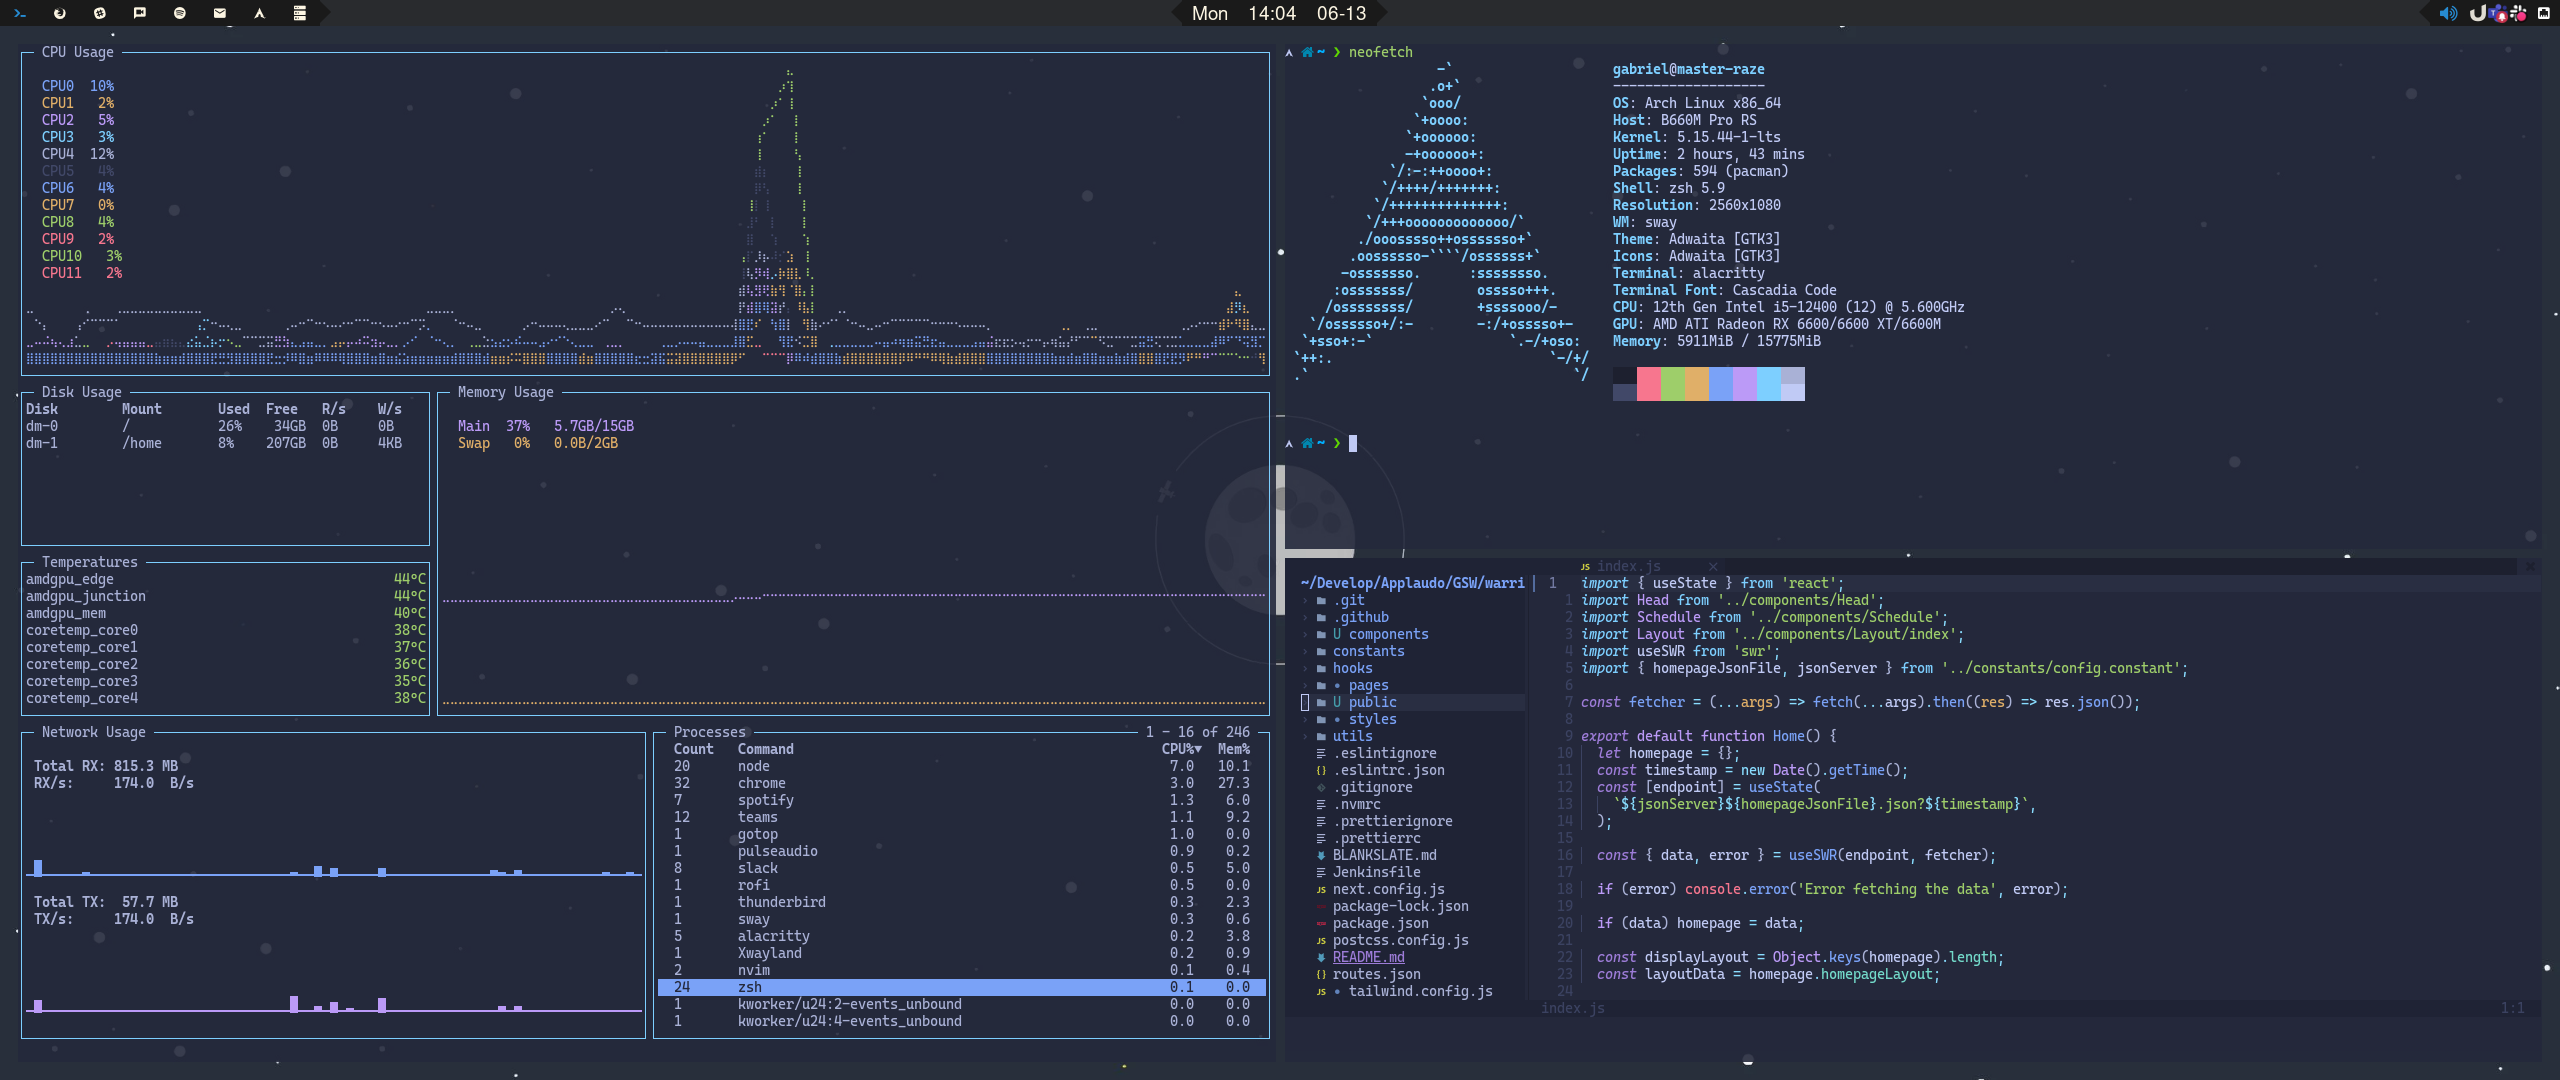Open Slack from the system tray
The height and width of the screenshot is (1080, 2560).
(2518, 13)
